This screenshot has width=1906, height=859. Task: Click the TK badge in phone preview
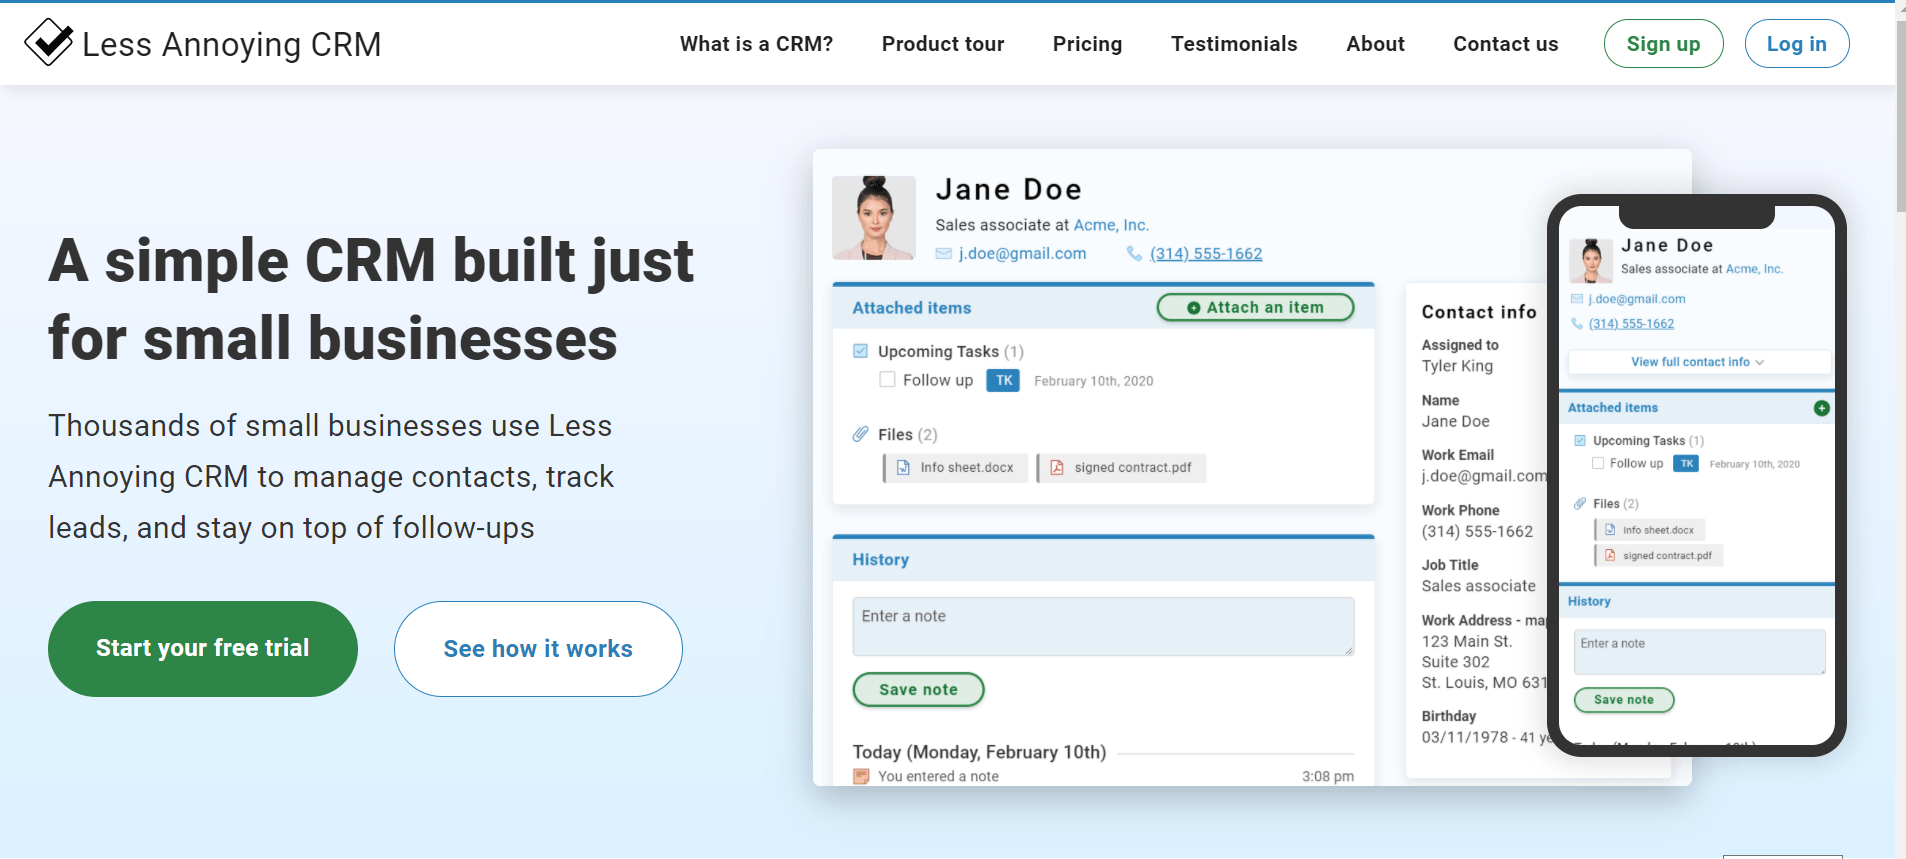pyautogui.click(x=1687, y=463)
